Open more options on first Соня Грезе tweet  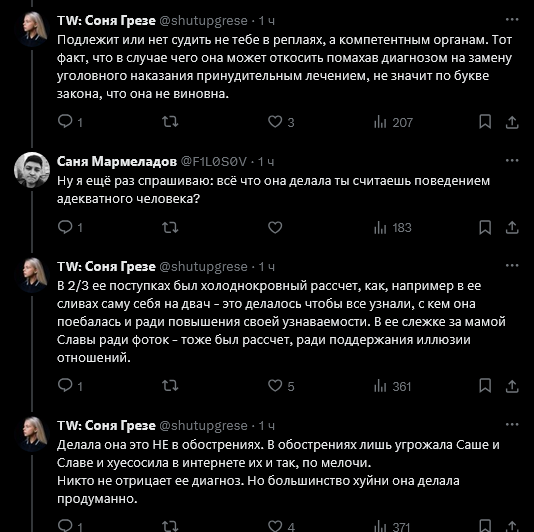[x=512, y=20]
